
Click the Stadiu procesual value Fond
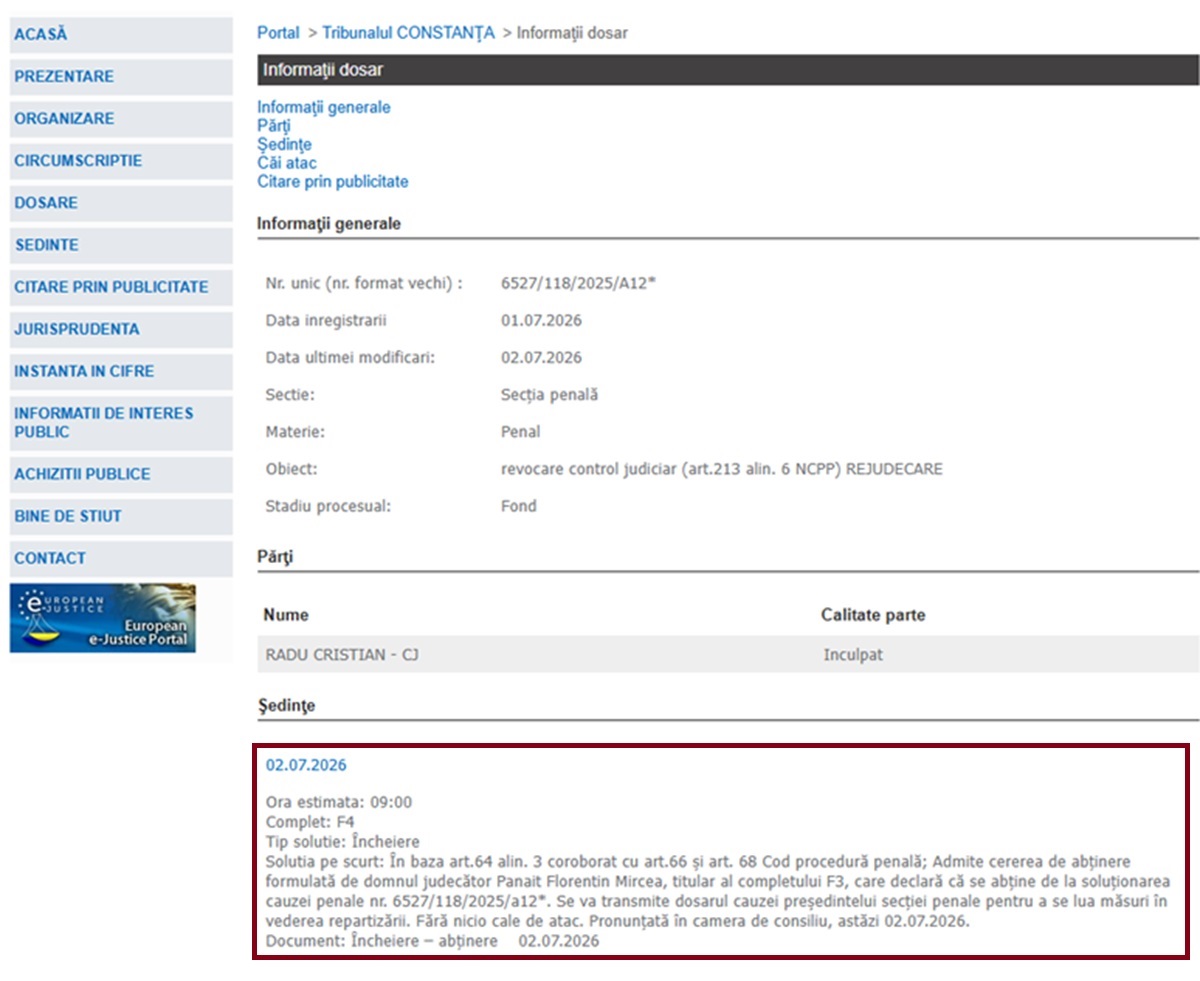(518, 506)
